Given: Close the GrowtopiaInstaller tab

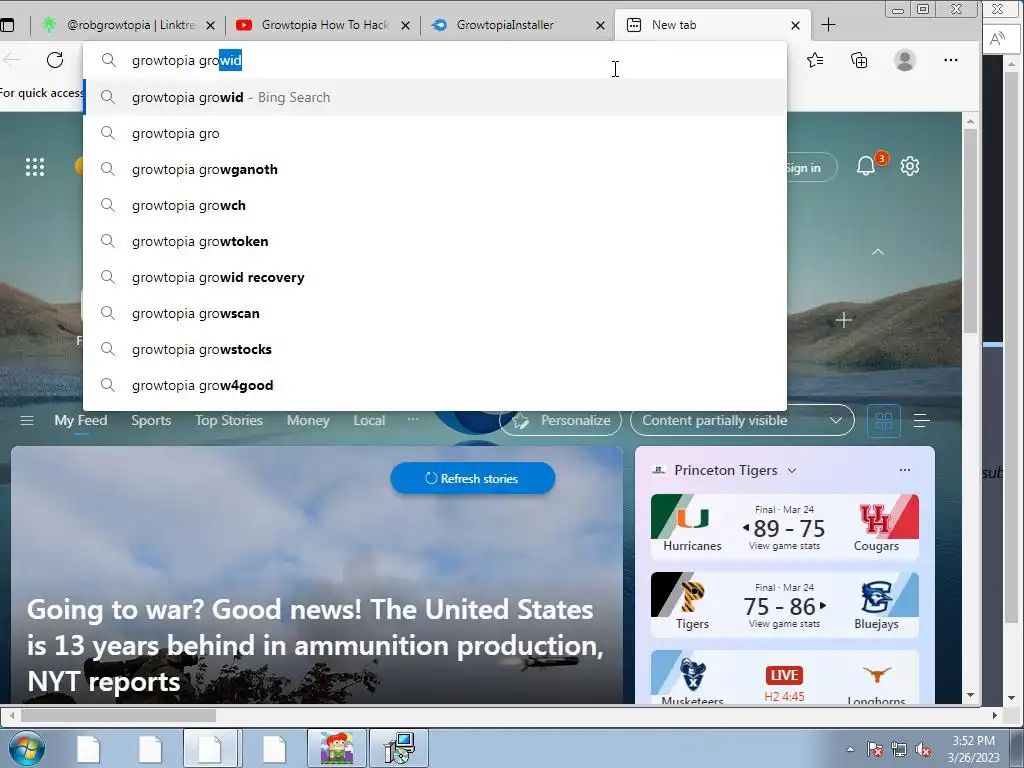Looking at the screenshot, I should click(600, 25).
